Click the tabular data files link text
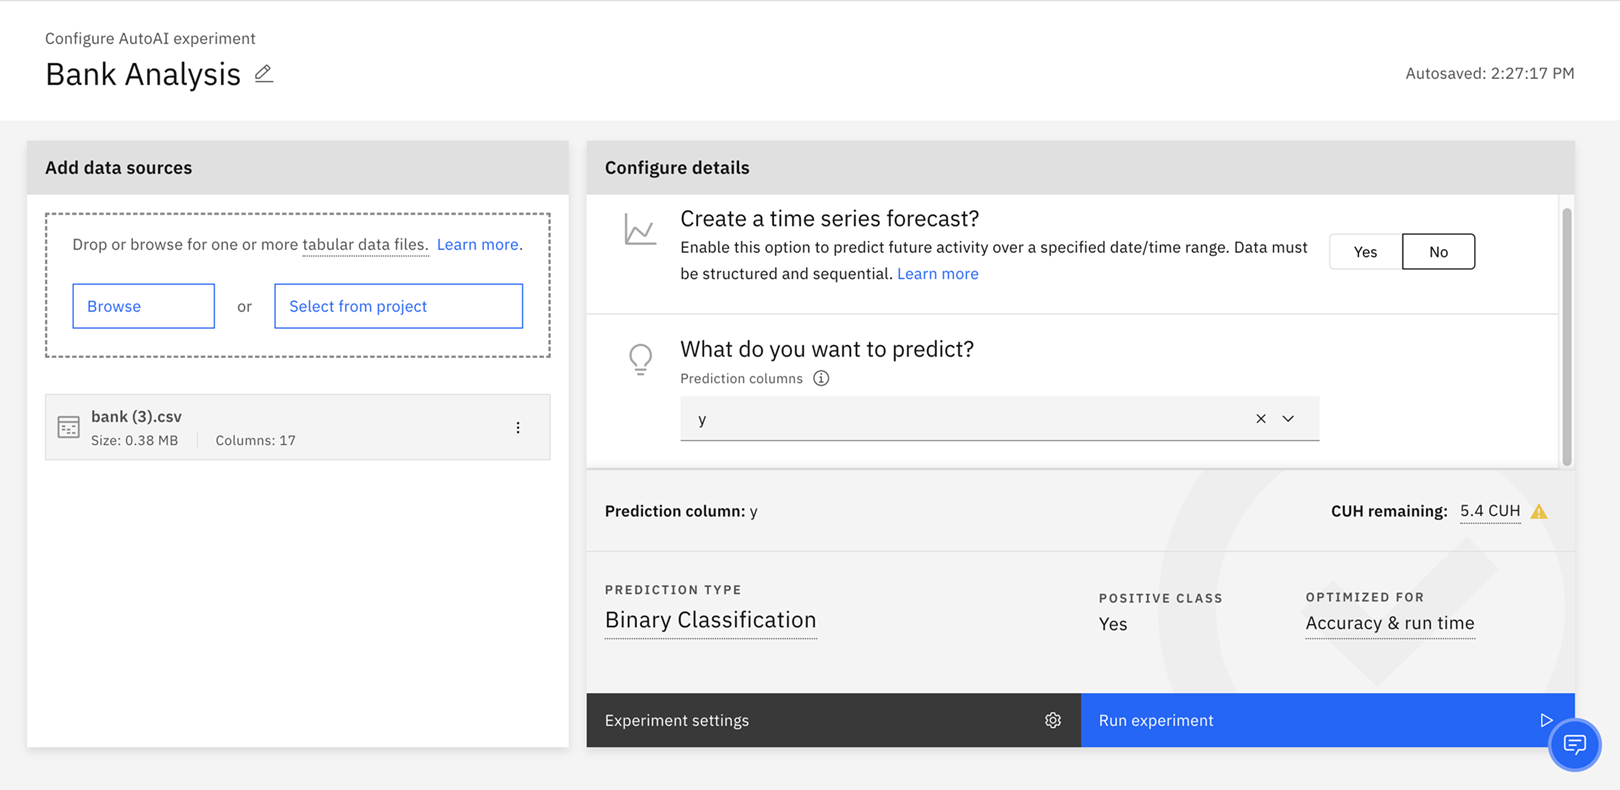Image resolution: width=1620 pixels, height=790 pixels. [365, 244]
